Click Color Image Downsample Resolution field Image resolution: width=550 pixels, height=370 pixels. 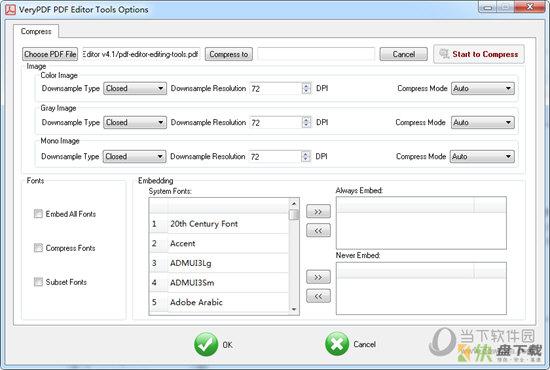(x=276, y=88)
